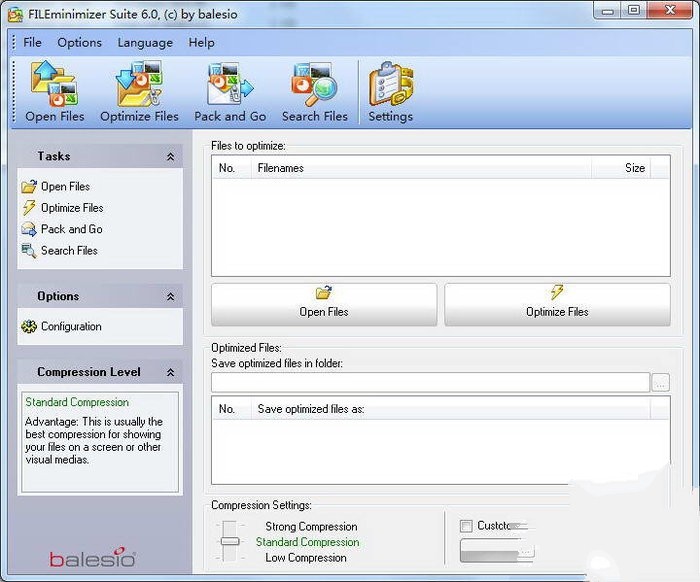700x582 pixels.
Task: Click the compression level slider handle
Action: (230, 541)
